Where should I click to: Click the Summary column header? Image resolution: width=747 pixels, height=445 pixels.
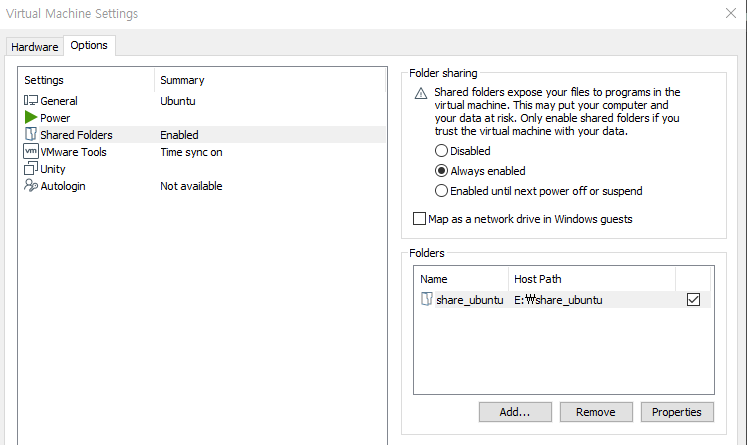pyautogui.click(x=270, y=80)
